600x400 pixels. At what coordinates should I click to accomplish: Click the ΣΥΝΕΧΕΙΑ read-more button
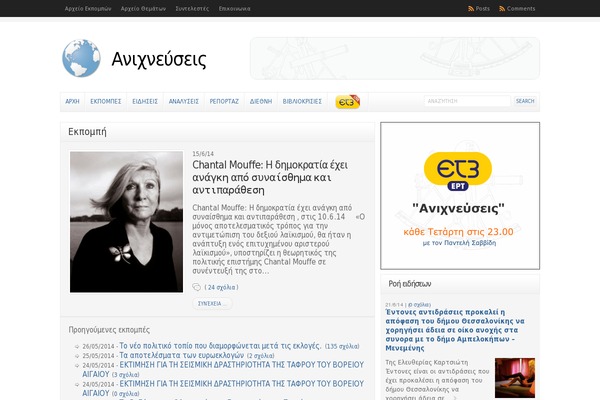click(212, 304)
